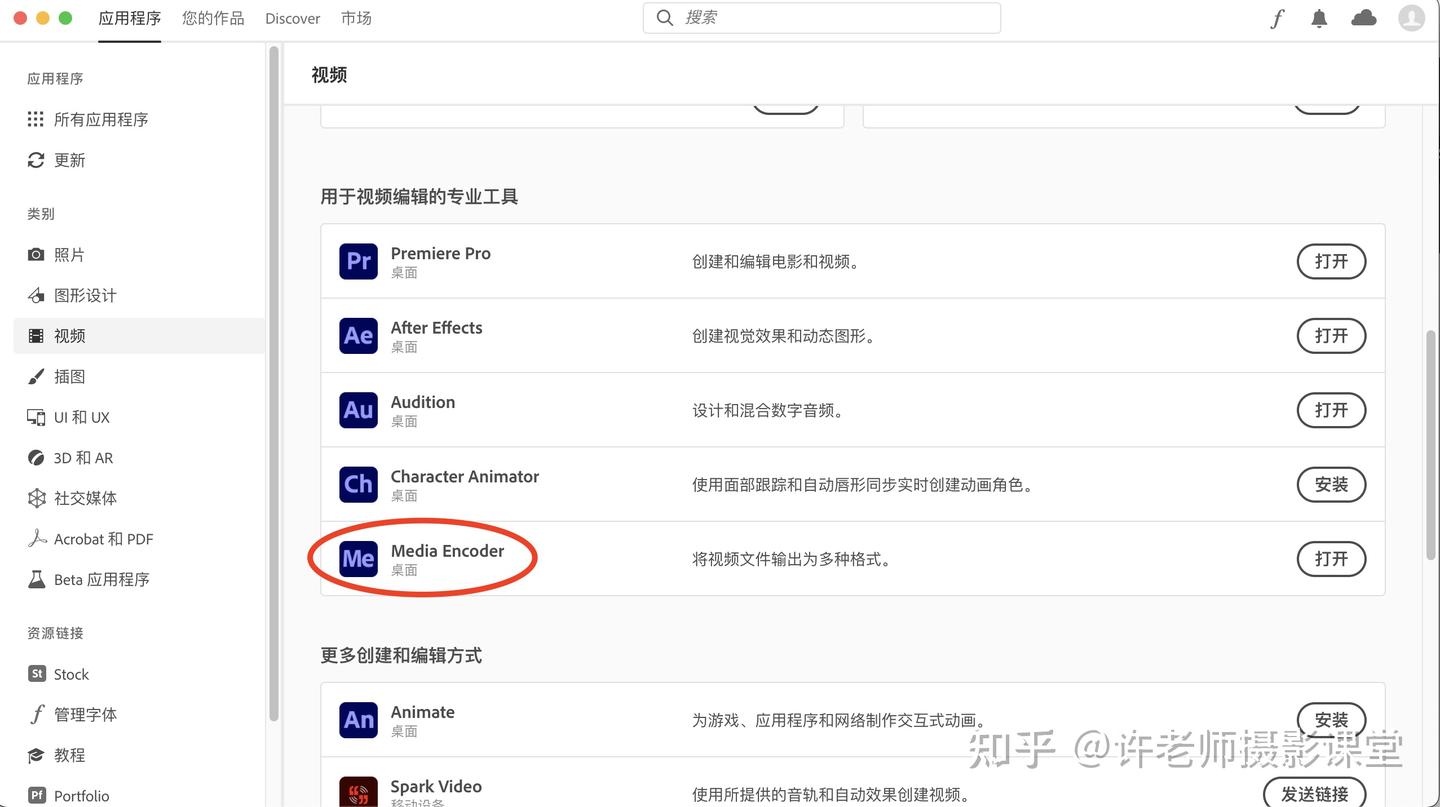
Task: Click the user account avatar icon
Action: pos(1411,17)
